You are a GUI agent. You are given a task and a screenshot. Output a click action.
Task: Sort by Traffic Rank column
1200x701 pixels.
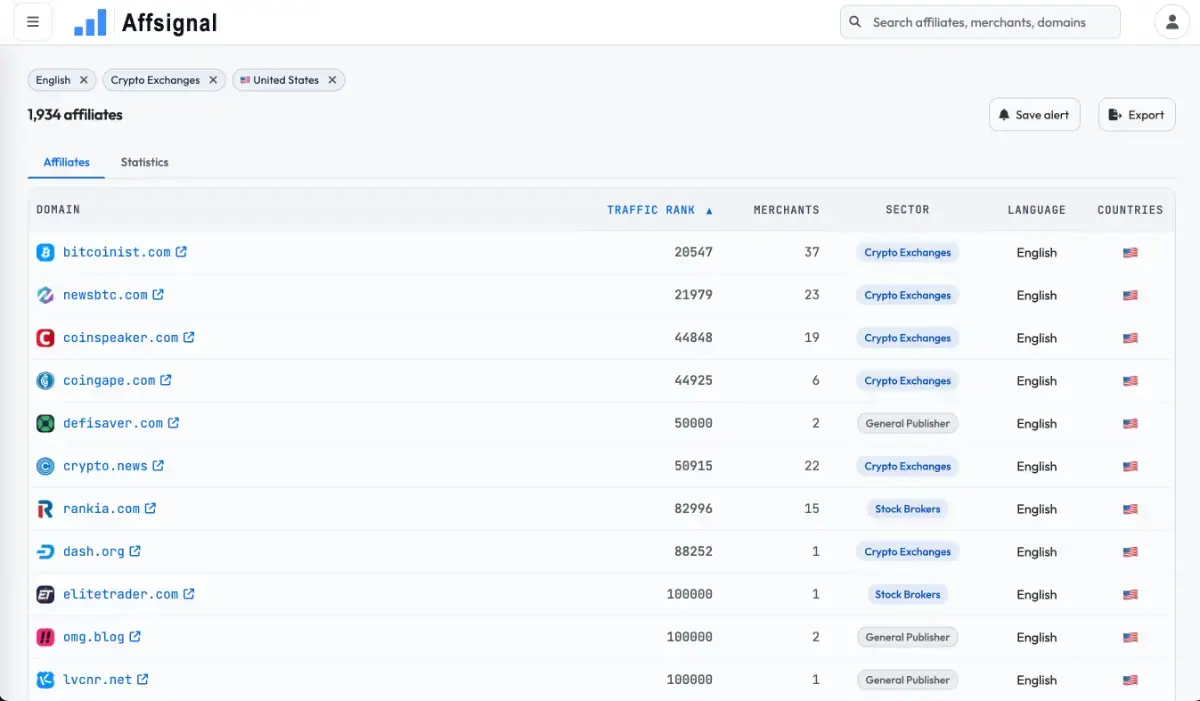pyautogui.click(x=660, y=210)
